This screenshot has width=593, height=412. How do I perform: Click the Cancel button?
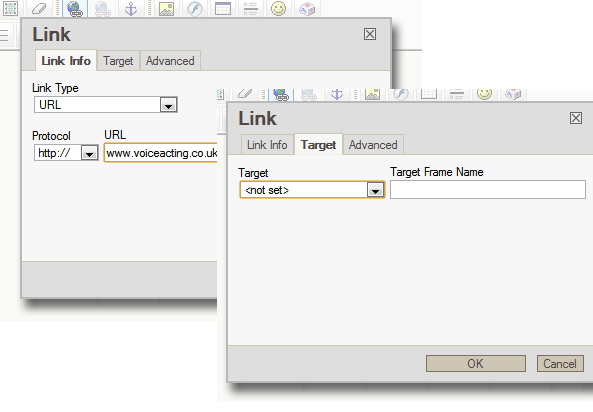pyautogui.click(x=560, y=364)
